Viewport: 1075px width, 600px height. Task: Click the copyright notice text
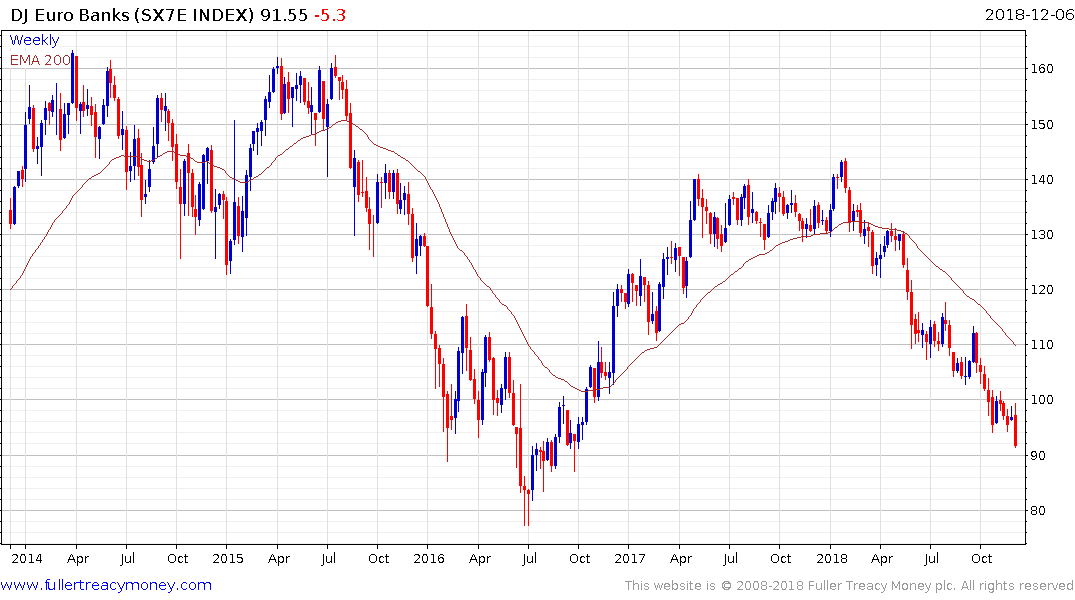tap(849, 586)
